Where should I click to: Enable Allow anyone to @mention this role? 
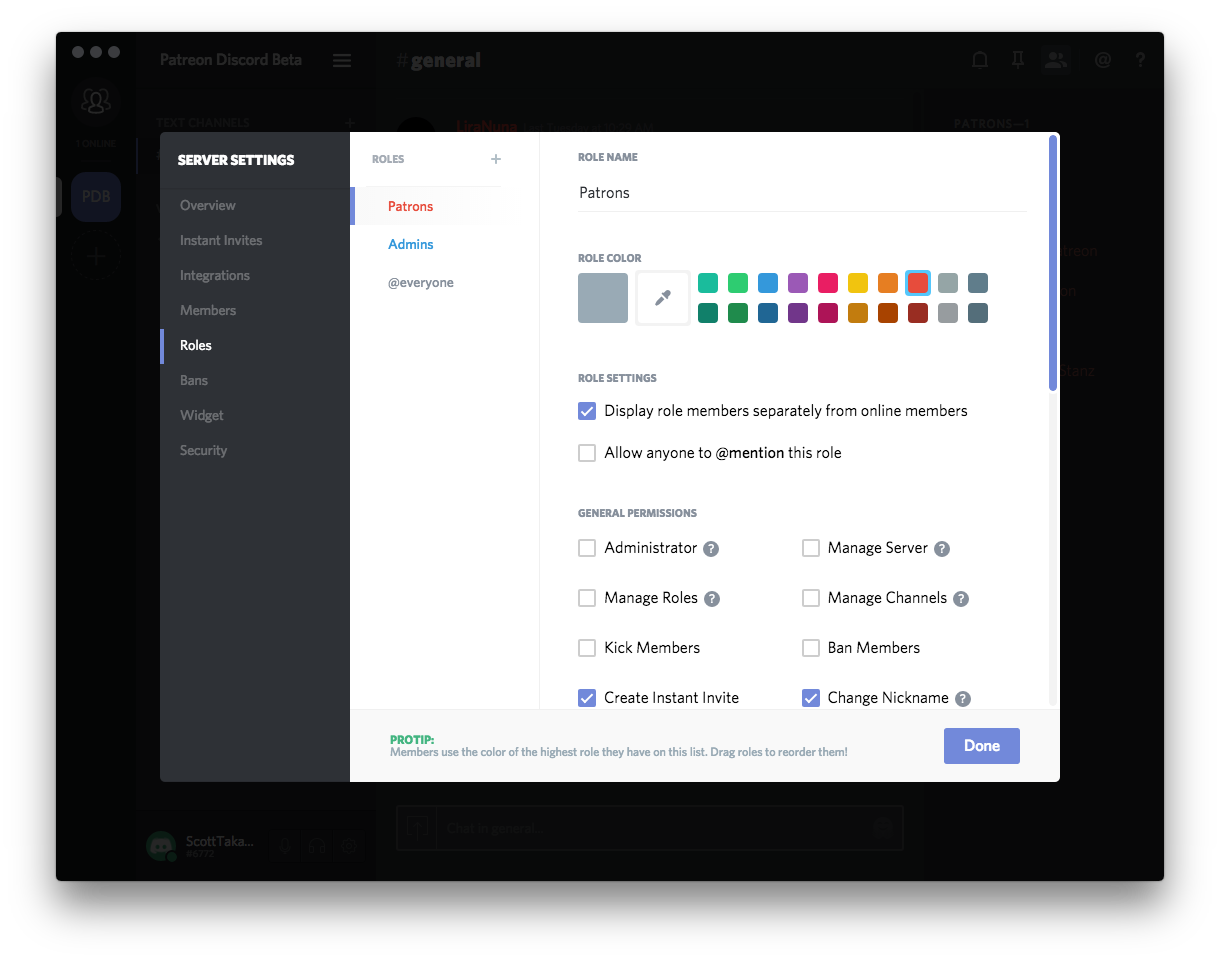pyautogui.click(x=587, y=453)
